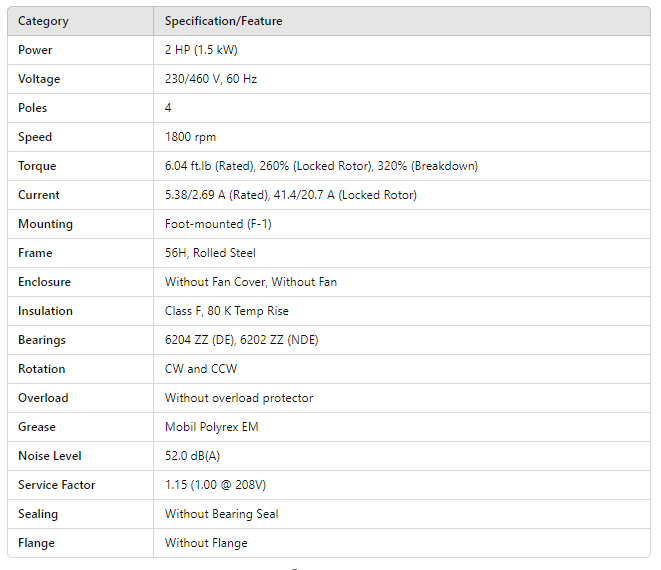
Task: Select the Class F insulation value
Action: click(x=227, y=311)
